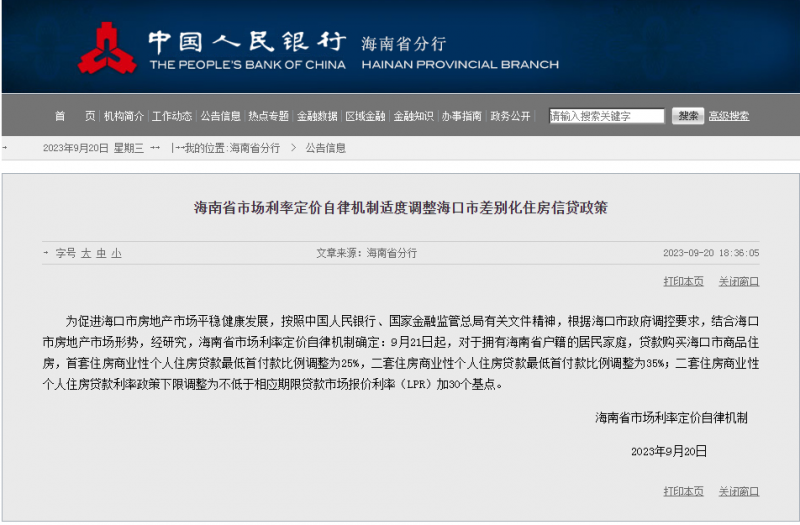Click the bottom 关闭窗口 close window link
800x525 pixels.
pos(739,491)
